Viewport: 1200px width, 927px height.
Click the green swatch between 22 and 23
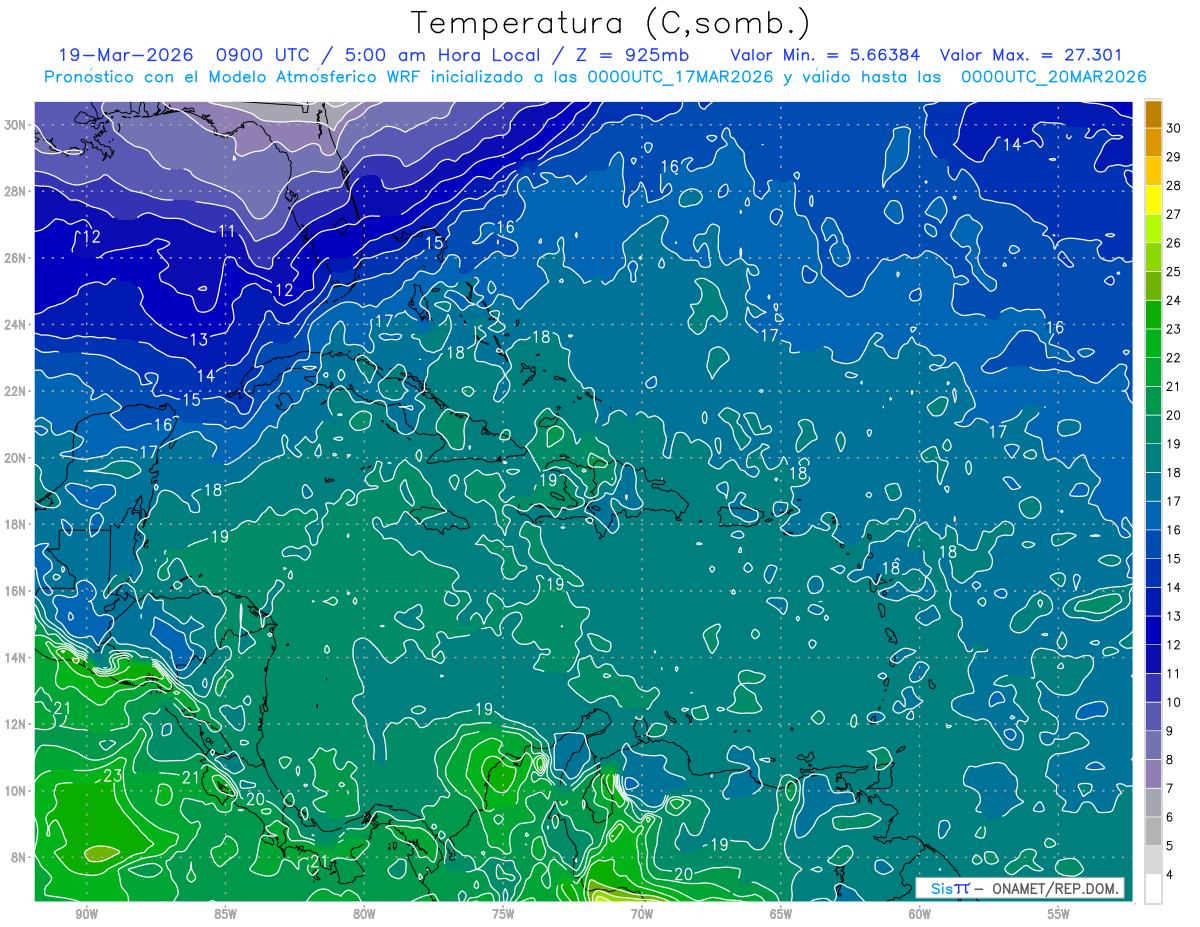[1153, 343]
